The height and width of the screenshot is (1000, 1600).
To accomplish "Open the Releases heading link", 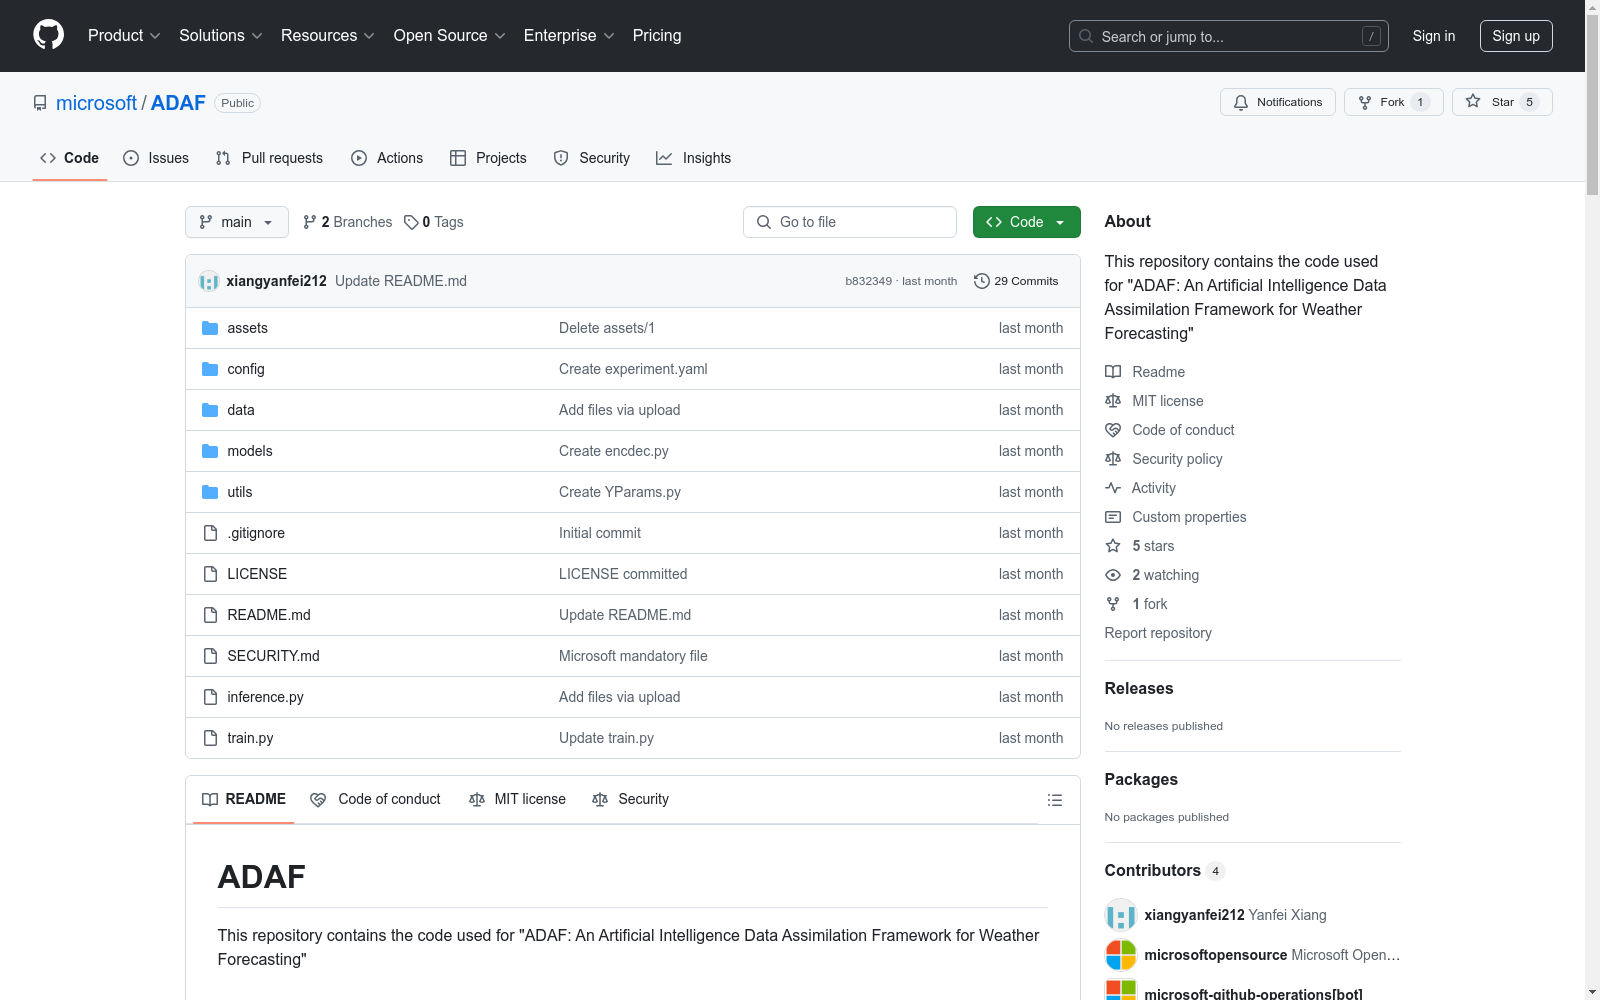I will click(1139, 688).
